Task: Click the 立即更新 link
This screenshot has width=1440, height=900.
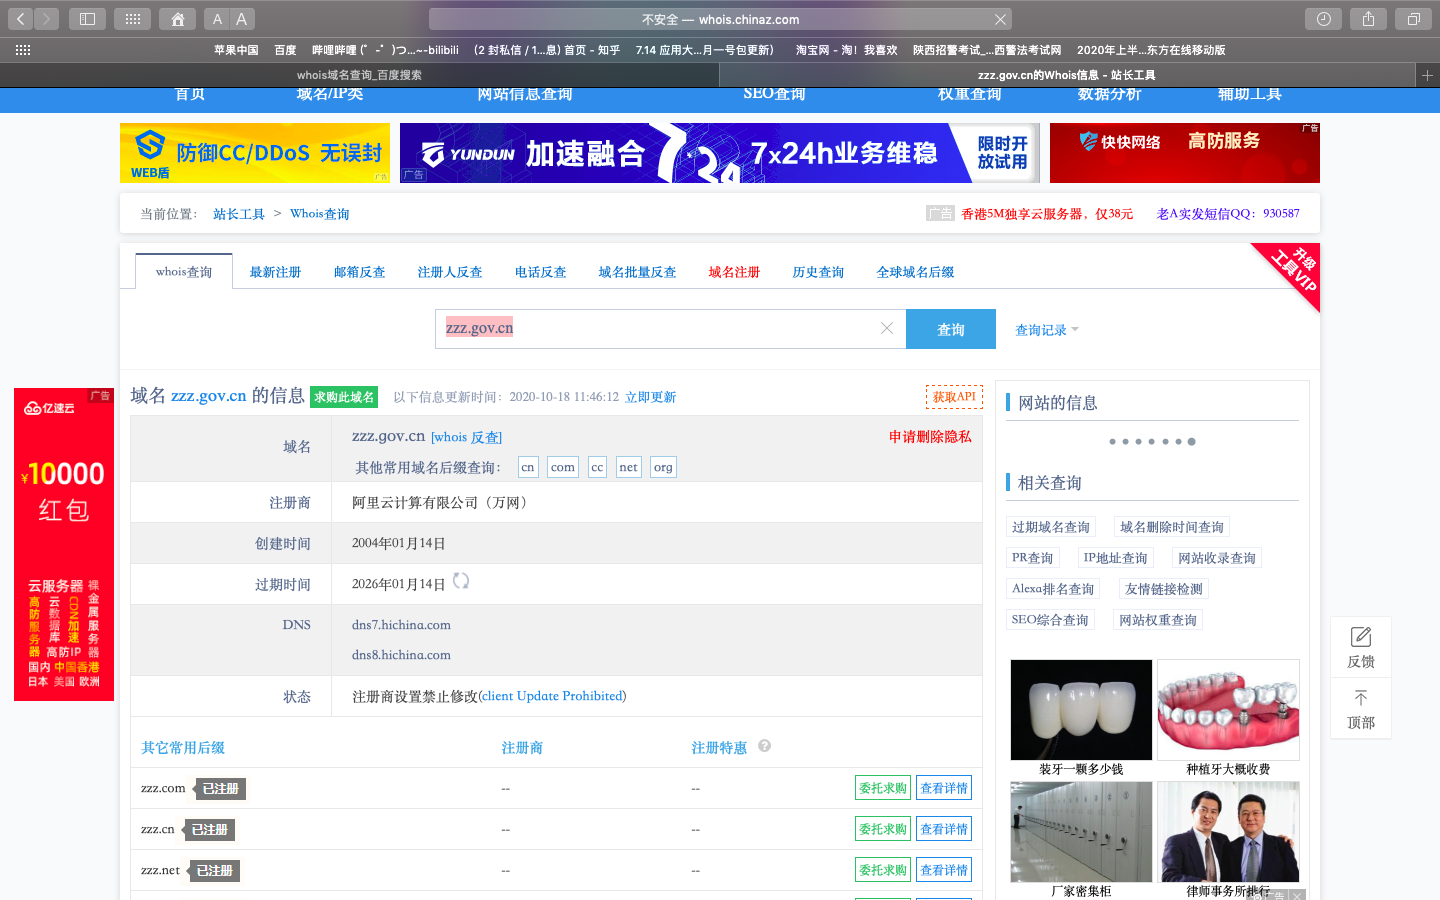Action: pyautogui.click(x=651, y=397)
